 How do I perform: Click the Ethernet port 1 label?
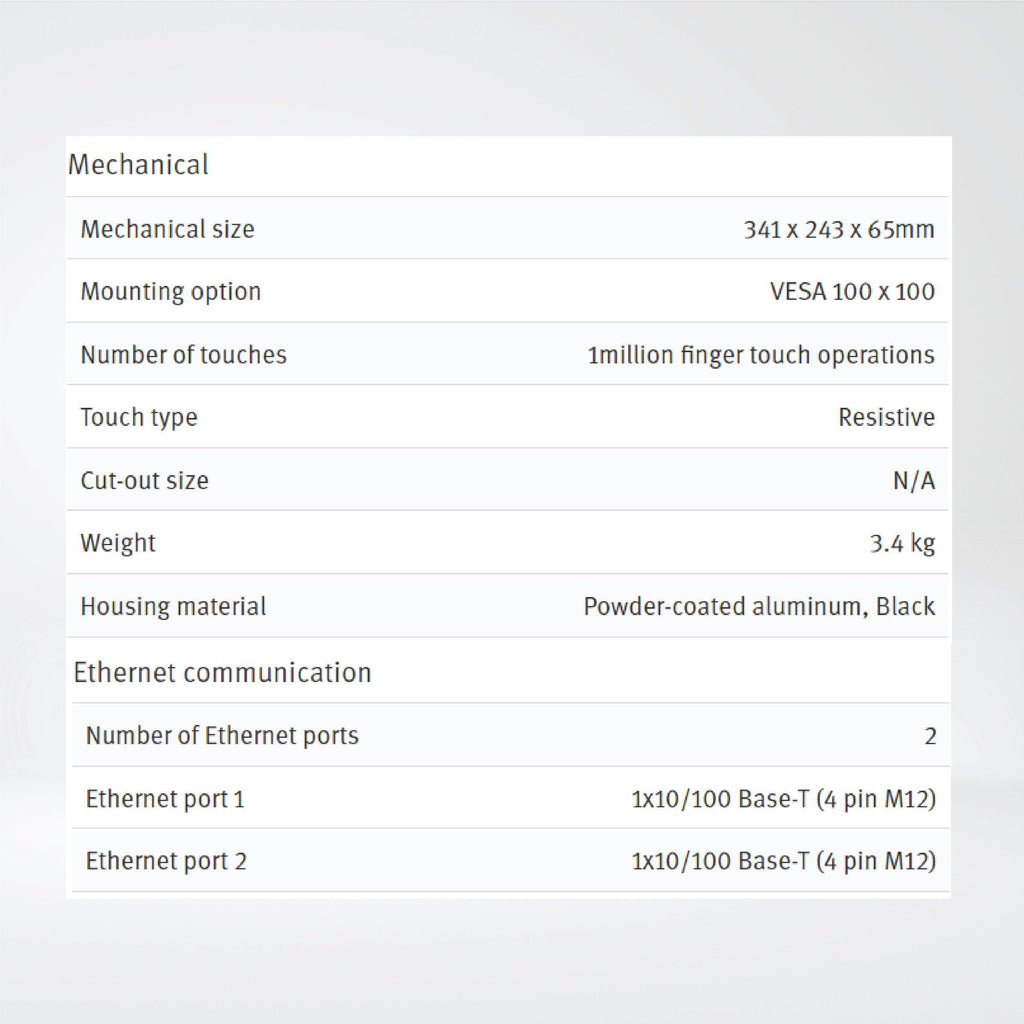pos(165,799)
